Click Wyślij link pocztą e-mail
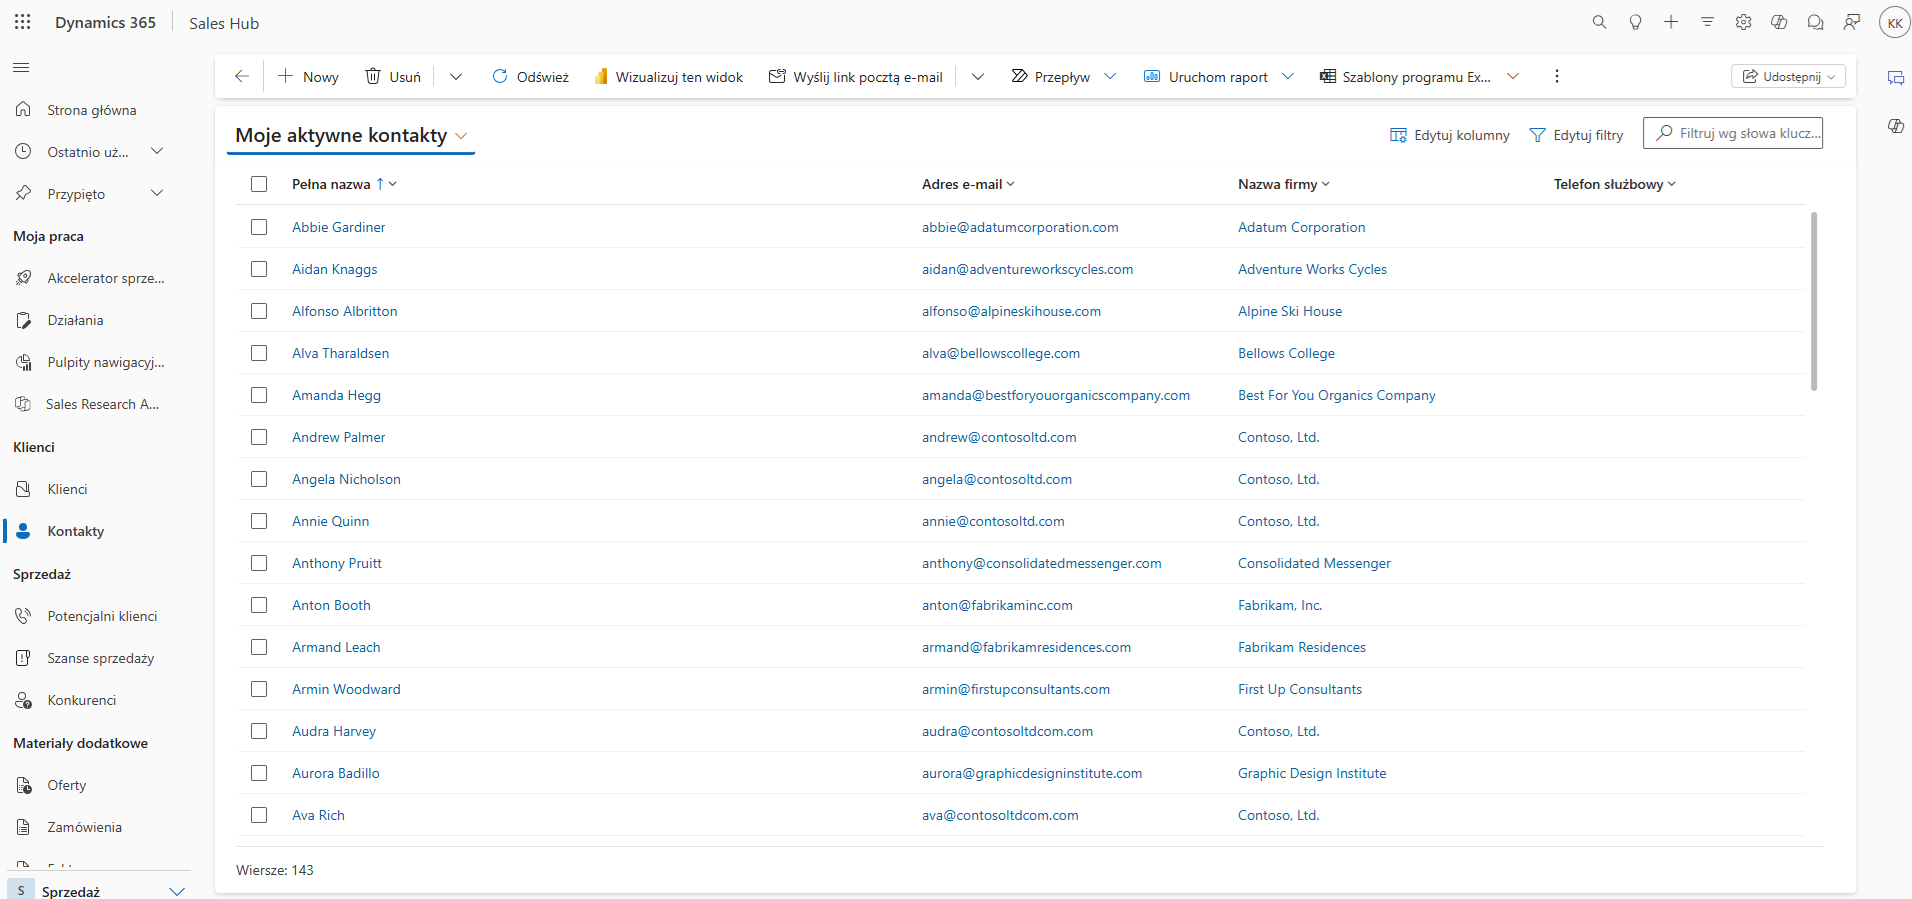The image size is (1912, 899). pos(856,76)
